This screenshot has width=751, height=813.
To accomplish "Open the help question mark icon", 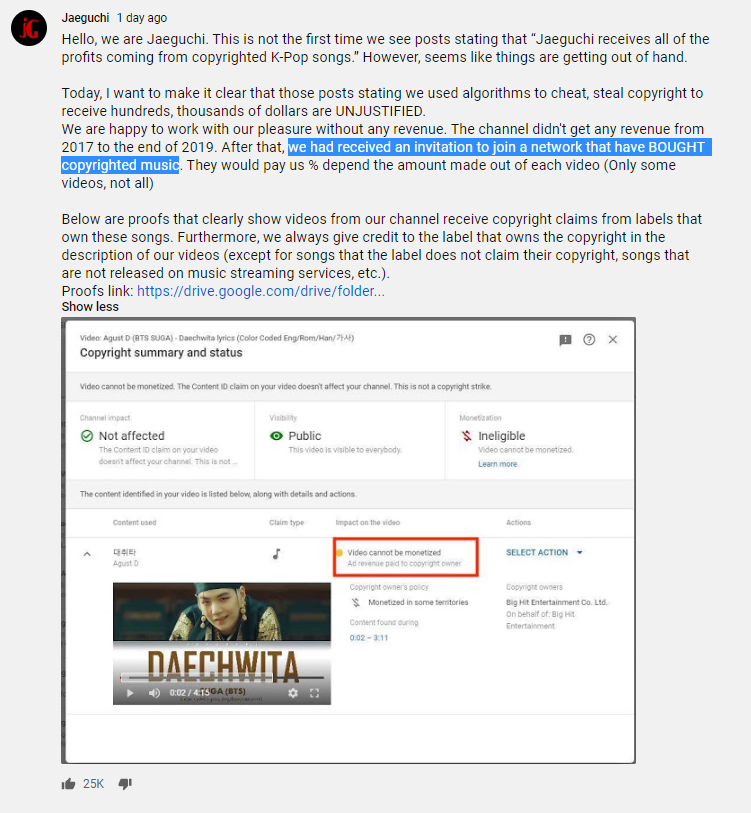I will pyautogui.click(x=589, y=340).
